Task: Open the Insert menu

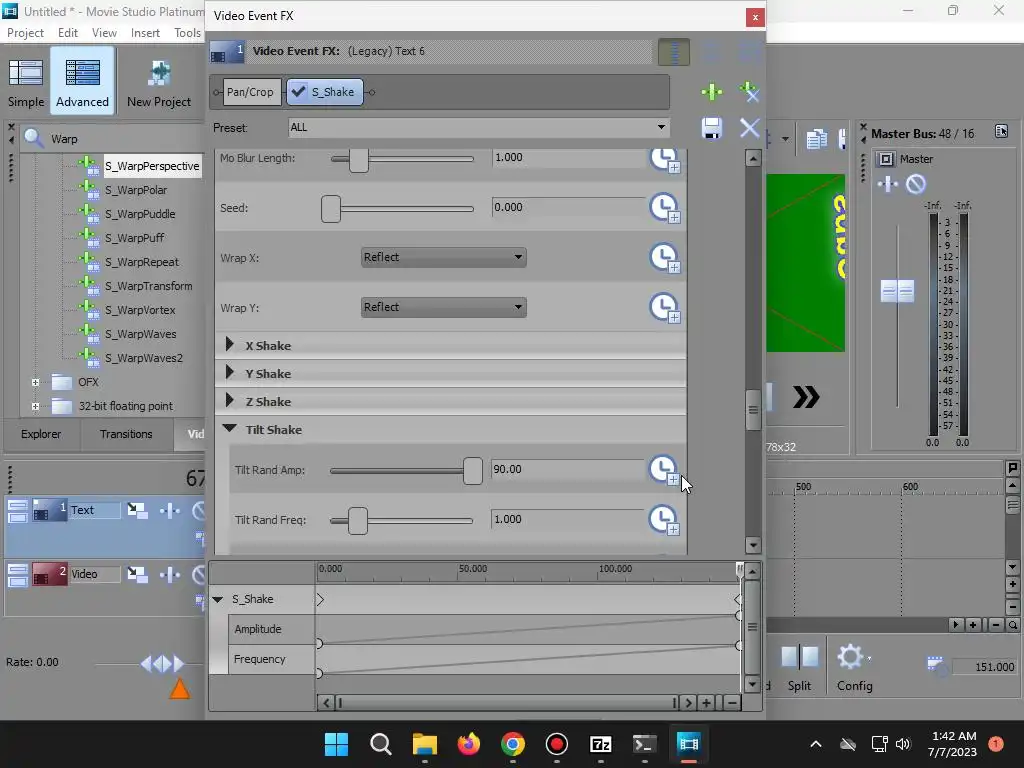Action: 145,33
